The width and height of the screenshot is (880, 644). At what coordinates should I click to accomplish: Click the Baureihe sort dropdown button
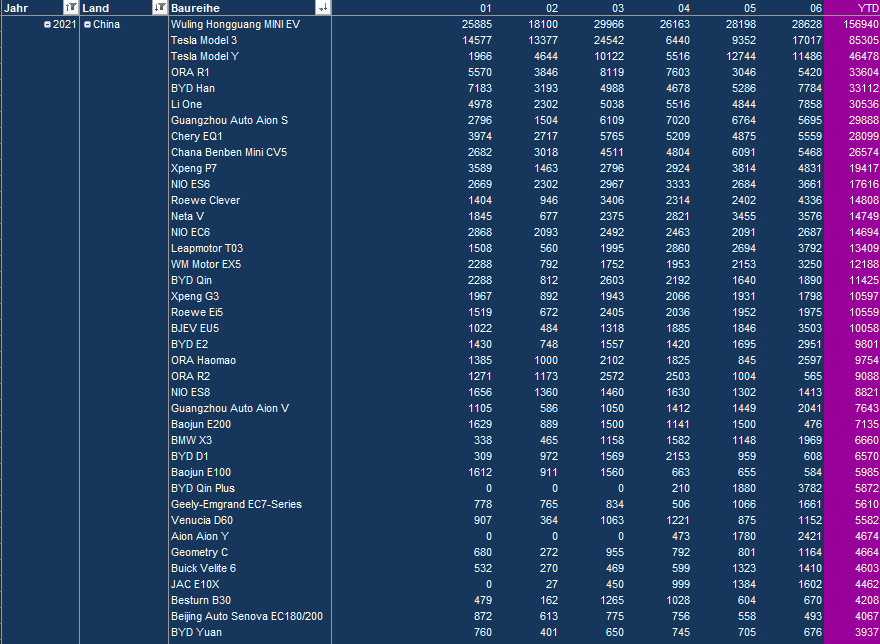click(x=322, y=8)
